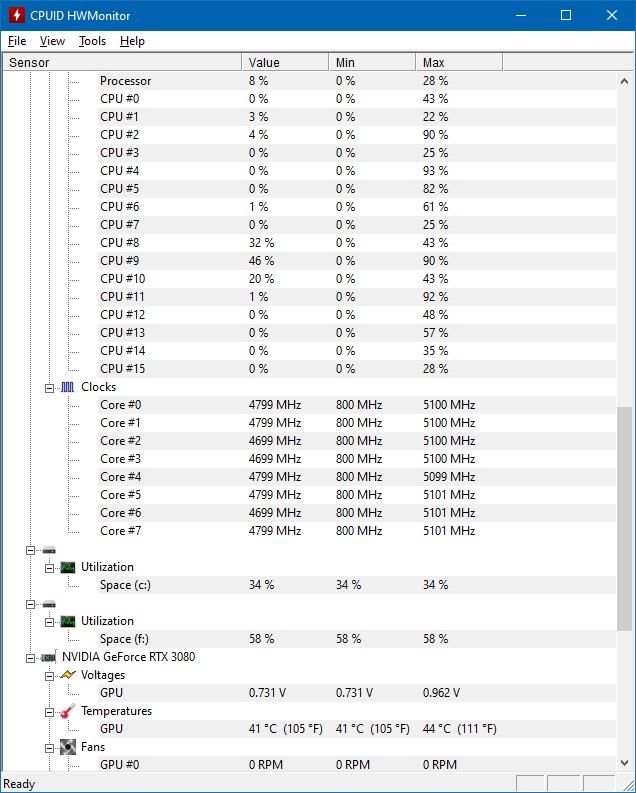636x793 pixels.
Task: Click the Temperatures thermometer icon
Action: (68, 712)
